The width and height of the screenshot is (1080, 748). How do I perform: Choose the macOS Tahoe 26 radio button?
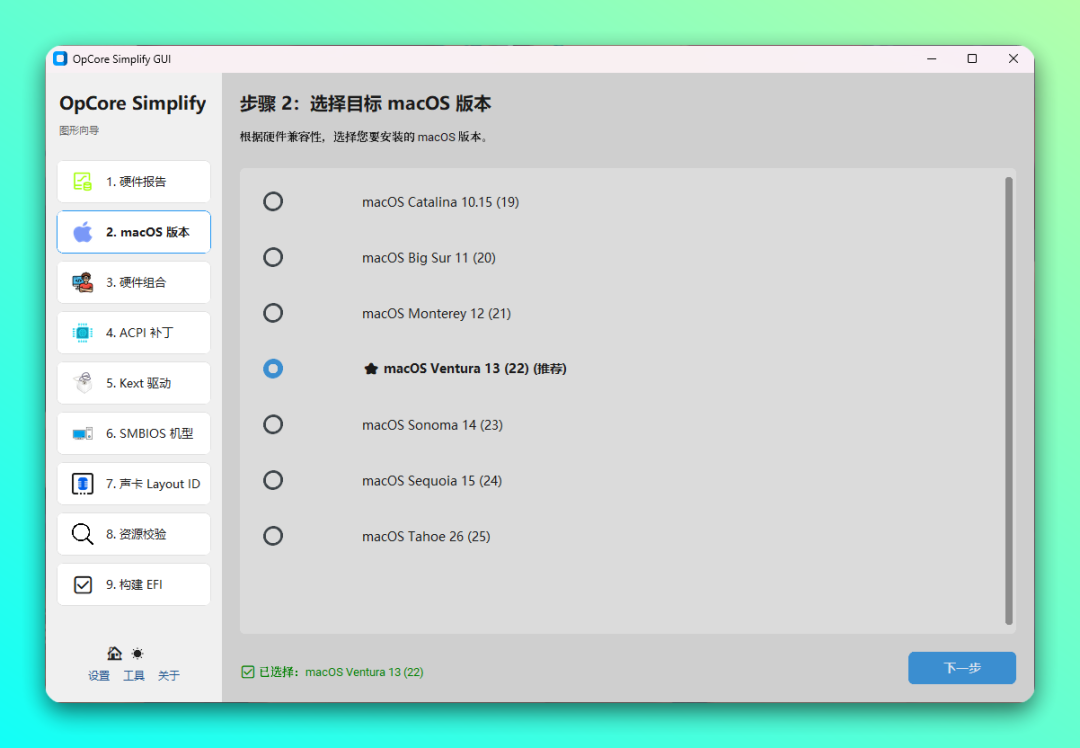[273, 536]
